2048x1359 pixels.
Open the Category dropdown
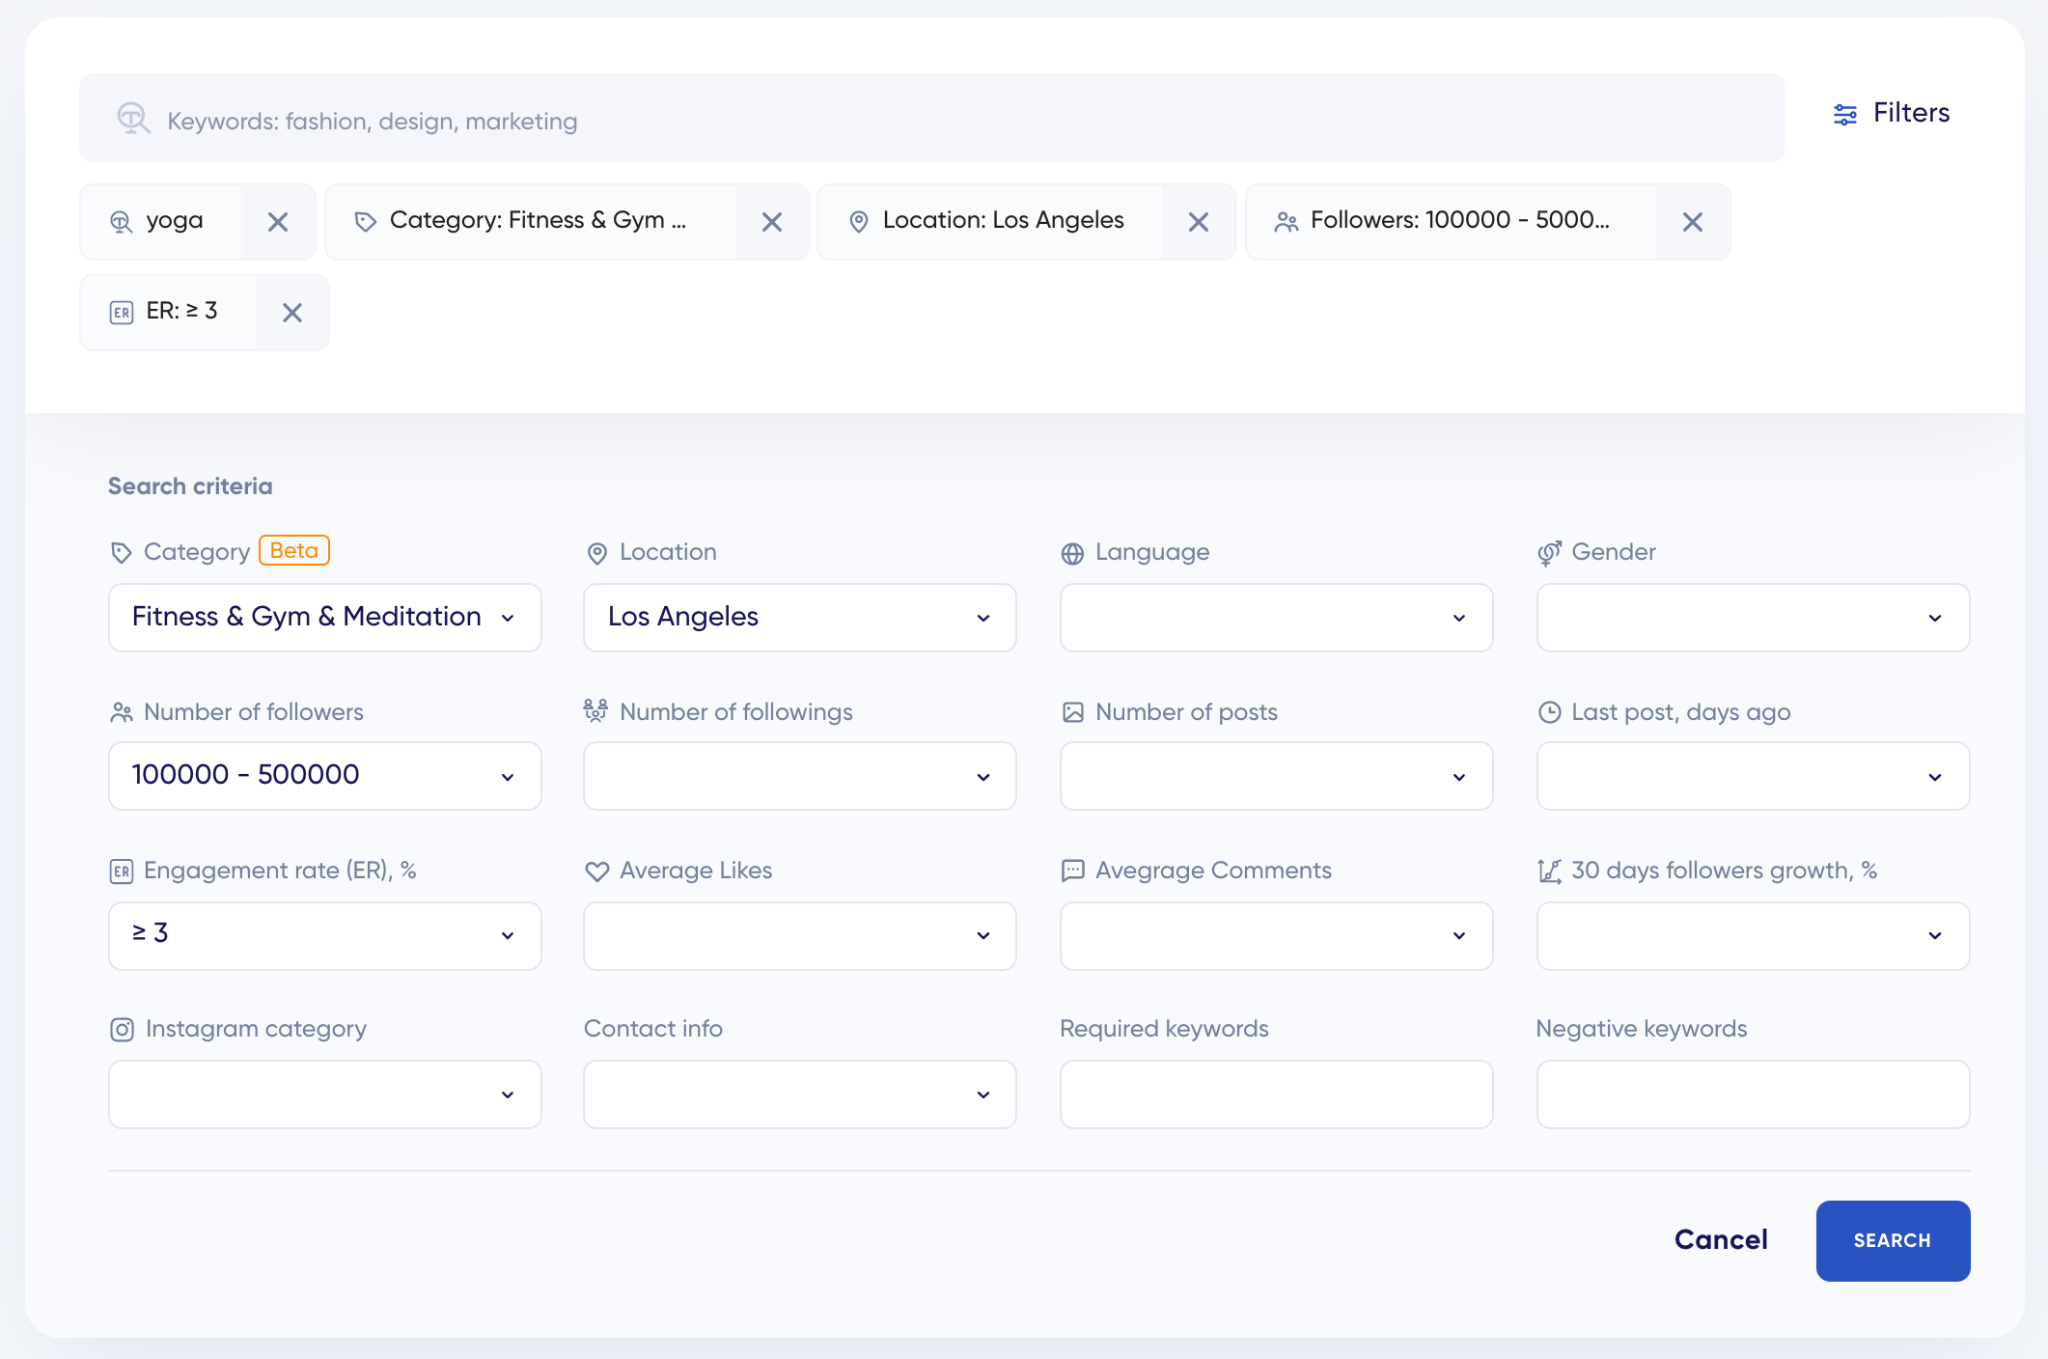tap(324, 617)
